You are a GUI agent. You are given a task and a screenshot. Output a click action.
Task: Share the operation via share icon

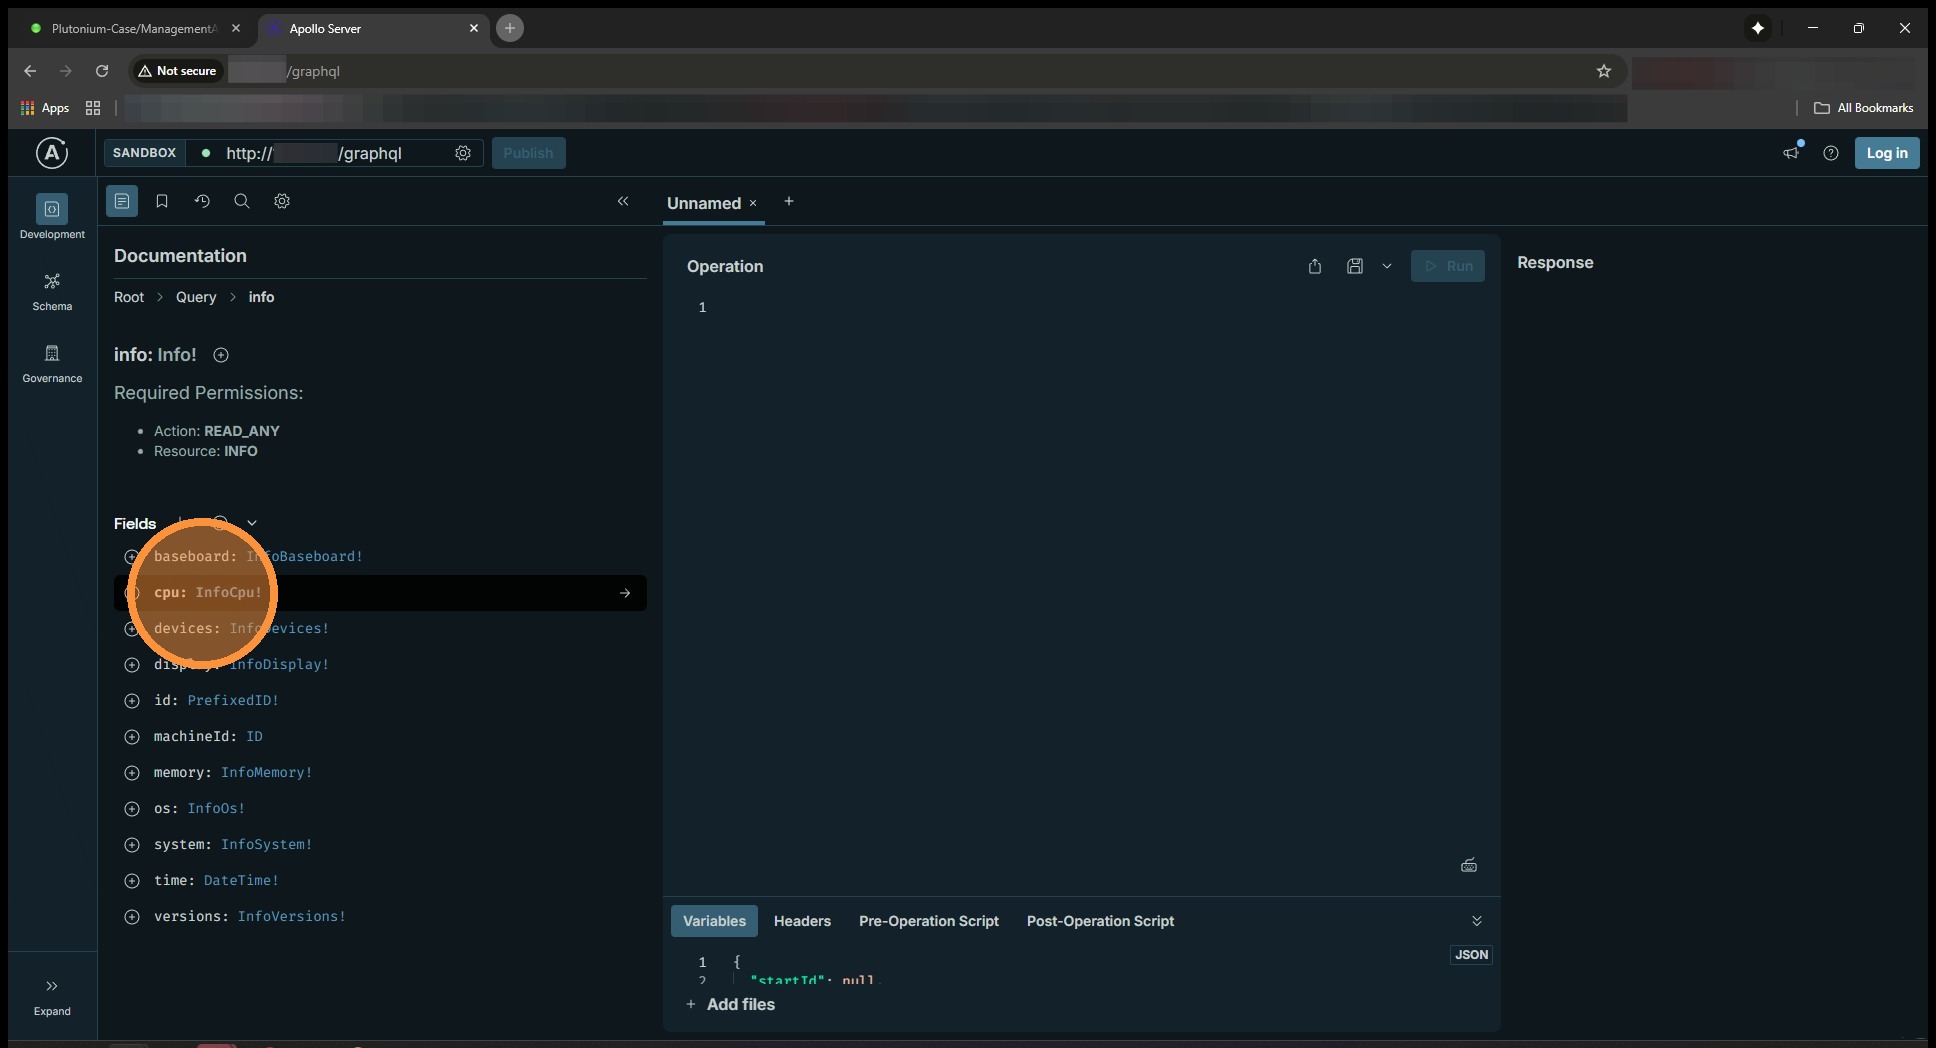1315,266
